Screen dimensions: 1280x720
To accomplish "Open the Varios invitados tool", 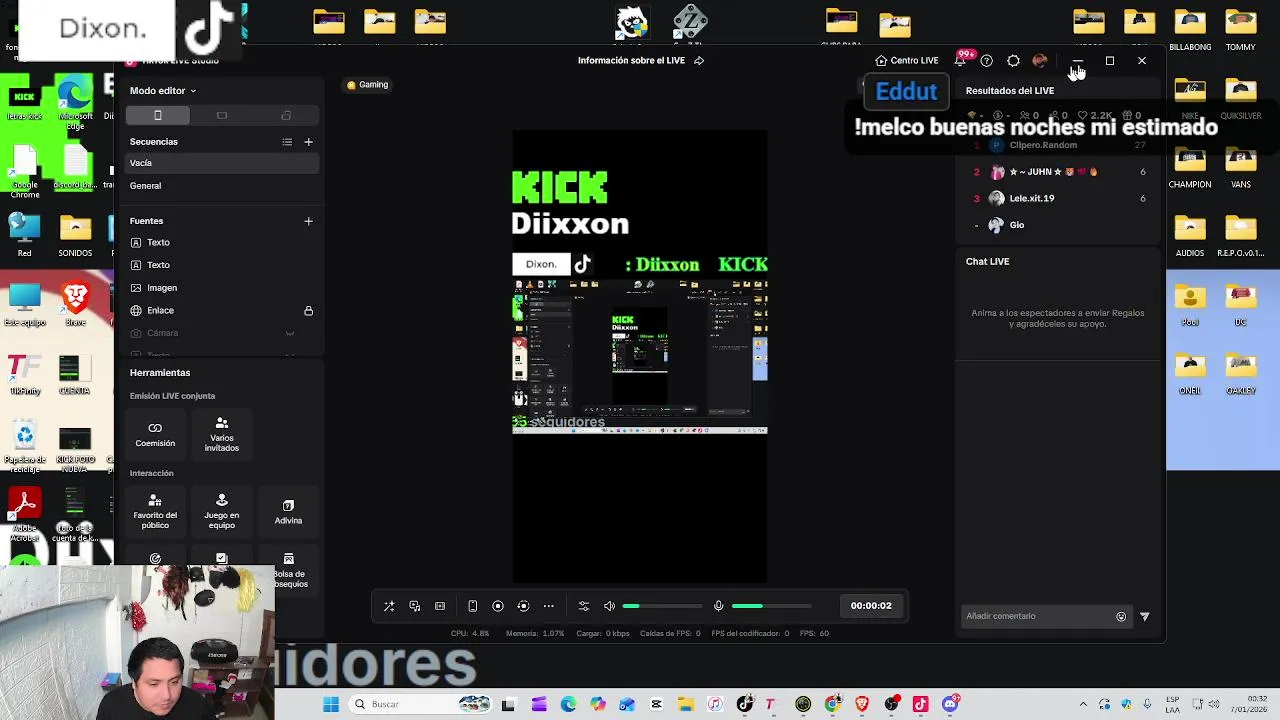I will (222, 434).
